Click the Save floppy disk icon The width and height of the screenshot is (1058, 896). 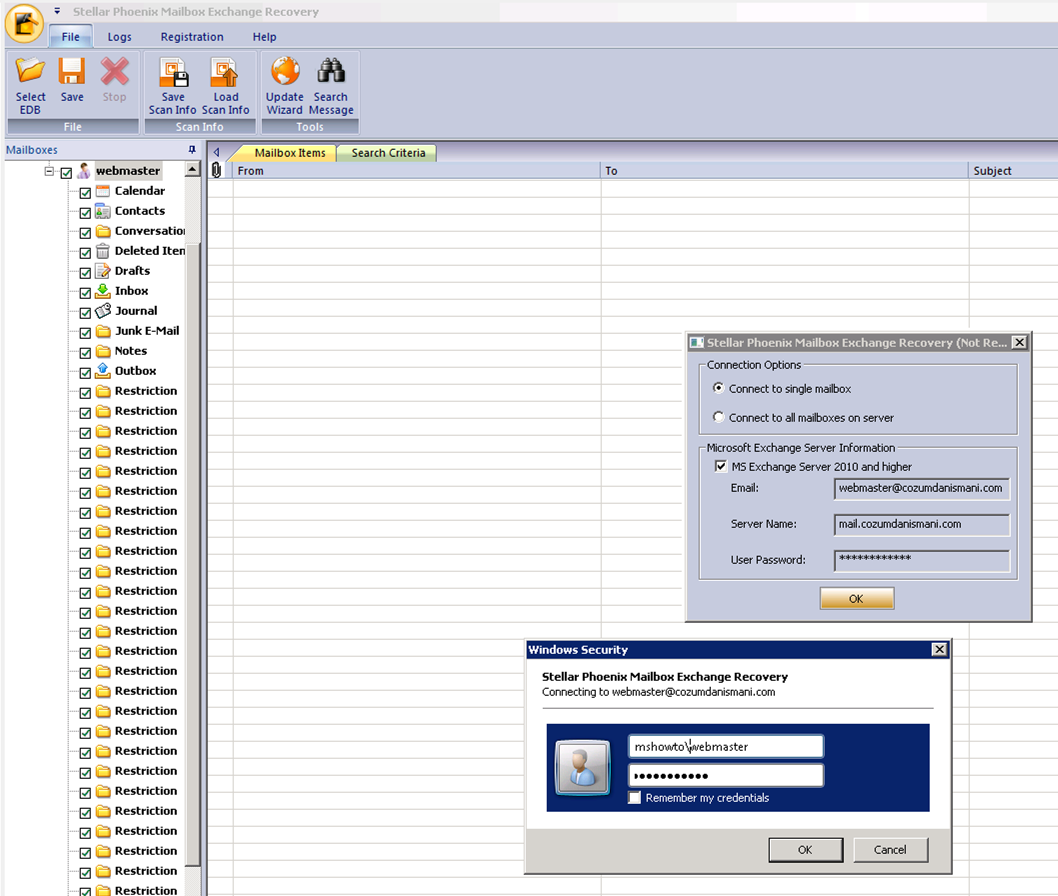[72, 73]
